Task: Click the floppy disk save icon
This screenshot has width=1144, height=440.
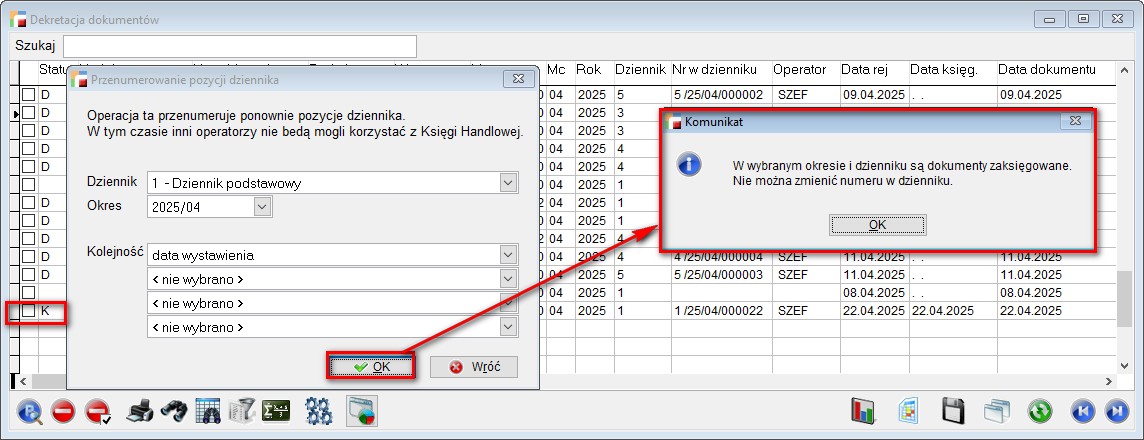Action: pyautogui.click(x=953, y=410)
